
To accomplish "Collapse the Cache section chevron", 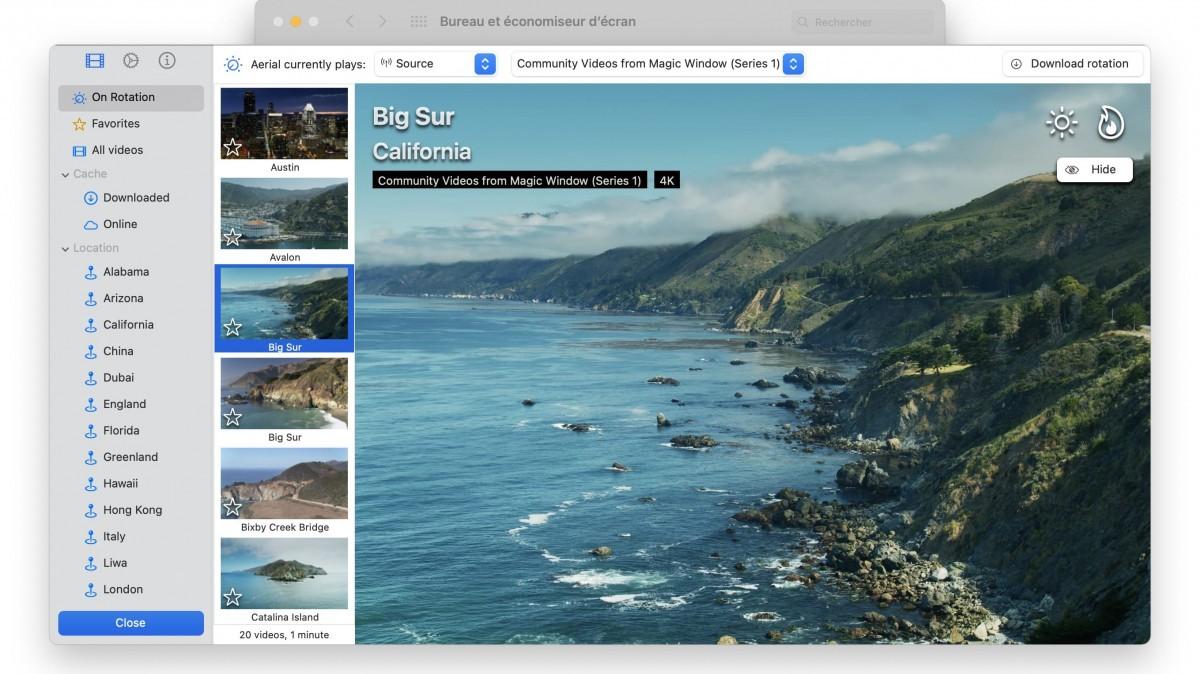I will tap(65, 174).
